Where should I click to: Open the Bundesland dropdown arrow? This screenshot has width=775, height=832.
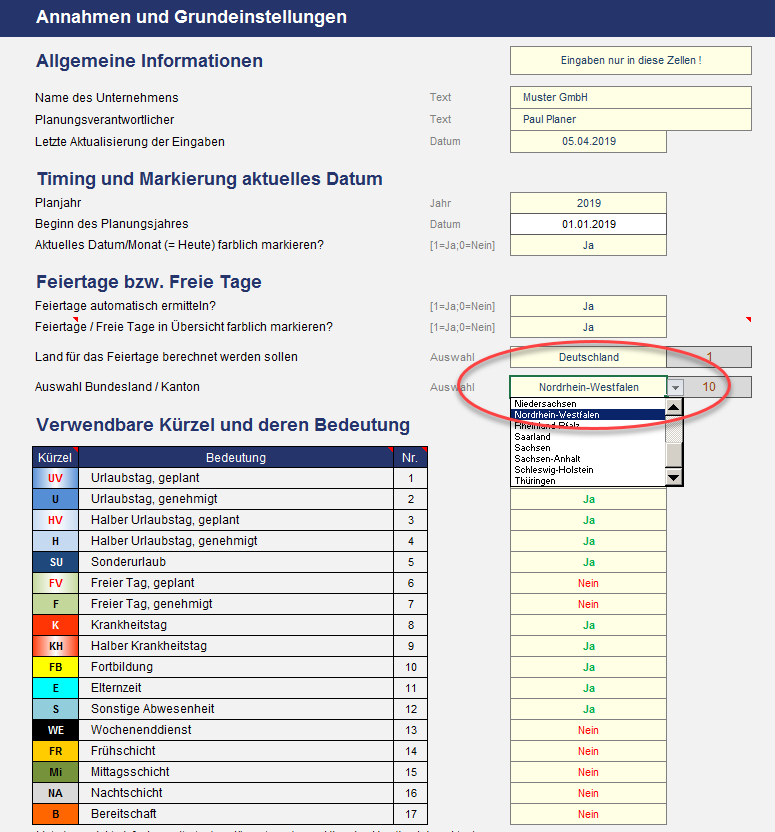coord(676,387)
